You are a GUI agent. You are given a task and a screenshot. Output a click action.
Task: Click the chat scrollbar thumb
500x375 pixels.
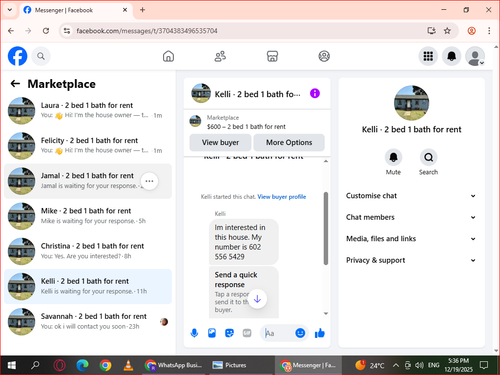pos(326,229)
